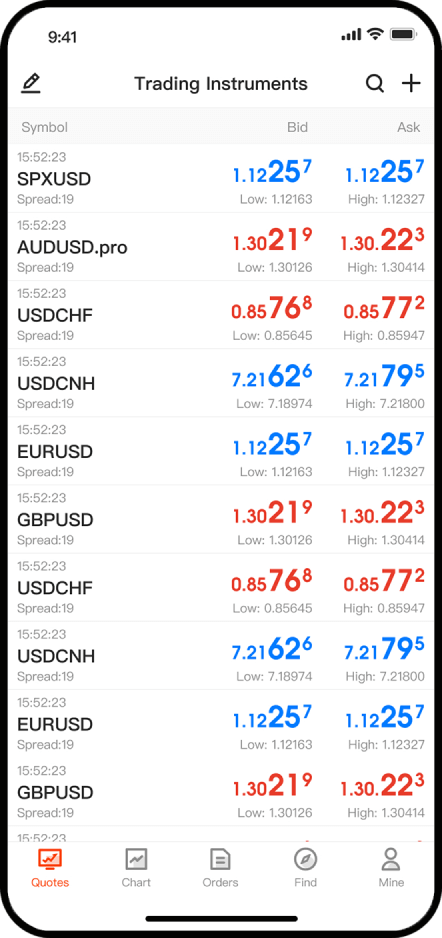Tap the AUDUSD.pro ask price 1.30223
The height and width of the screenshot is (938, 442).
coord(382,241)
